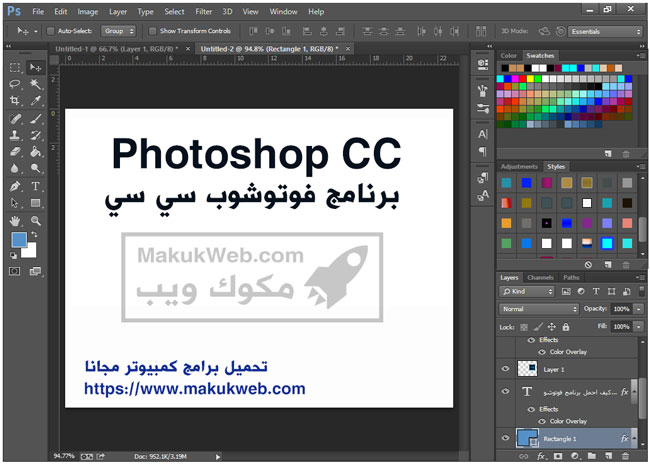Screen dimensions: 650x464
Task: Select the Dodge tool
Action: [x=36, y=168]
